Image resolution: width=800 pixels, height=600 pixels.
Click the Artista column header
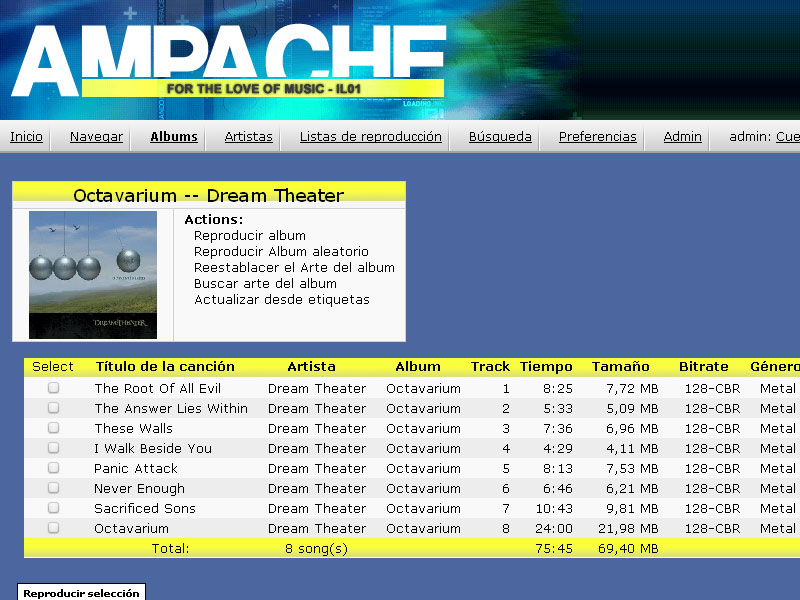pos(311,366)
